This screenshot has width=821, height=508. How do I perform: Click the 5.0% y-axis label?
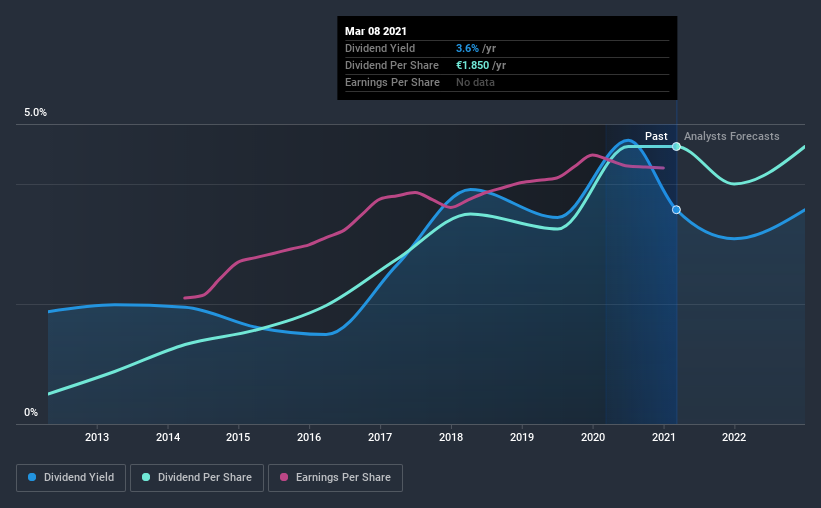[x=35, y=113]
